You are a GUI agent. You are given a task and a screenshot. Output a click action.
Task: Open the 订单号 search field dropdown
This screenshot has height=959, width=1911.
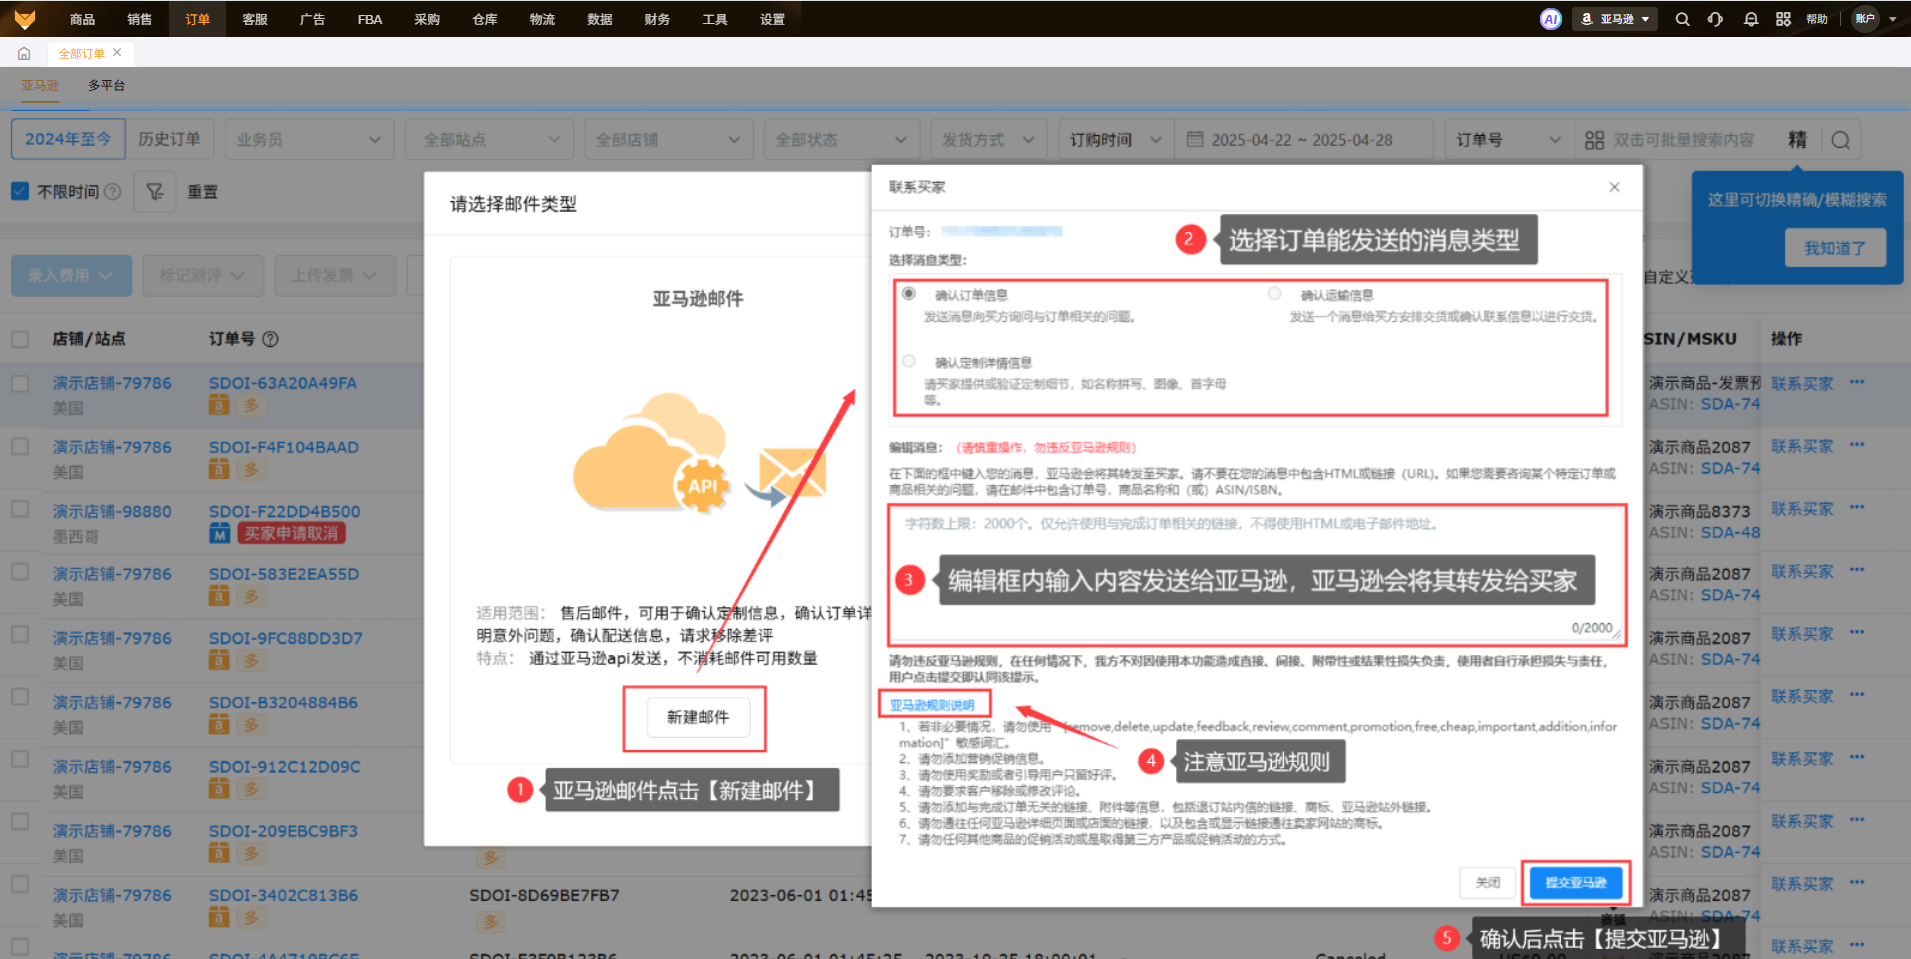(1509, 140)
